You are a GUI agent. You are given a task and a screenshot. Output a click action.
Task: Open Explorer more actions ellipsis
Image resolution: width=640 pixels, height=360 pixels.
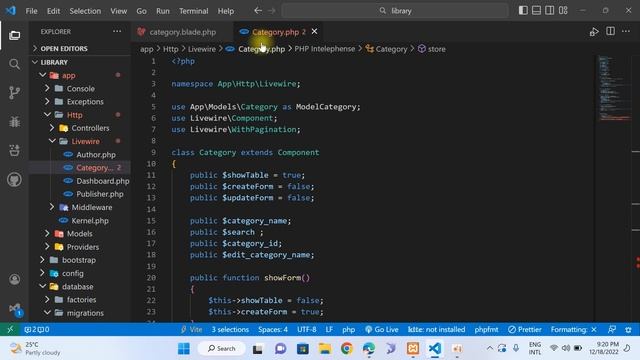(x=117, y=31)
